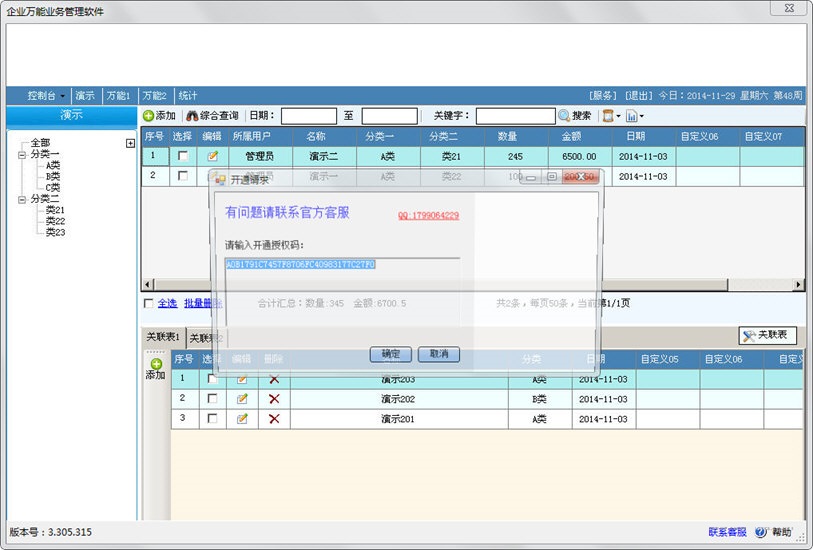This screenshot has height=550, width=813.
Task: Click the 关联表 tools button
Action: [767, 335]
